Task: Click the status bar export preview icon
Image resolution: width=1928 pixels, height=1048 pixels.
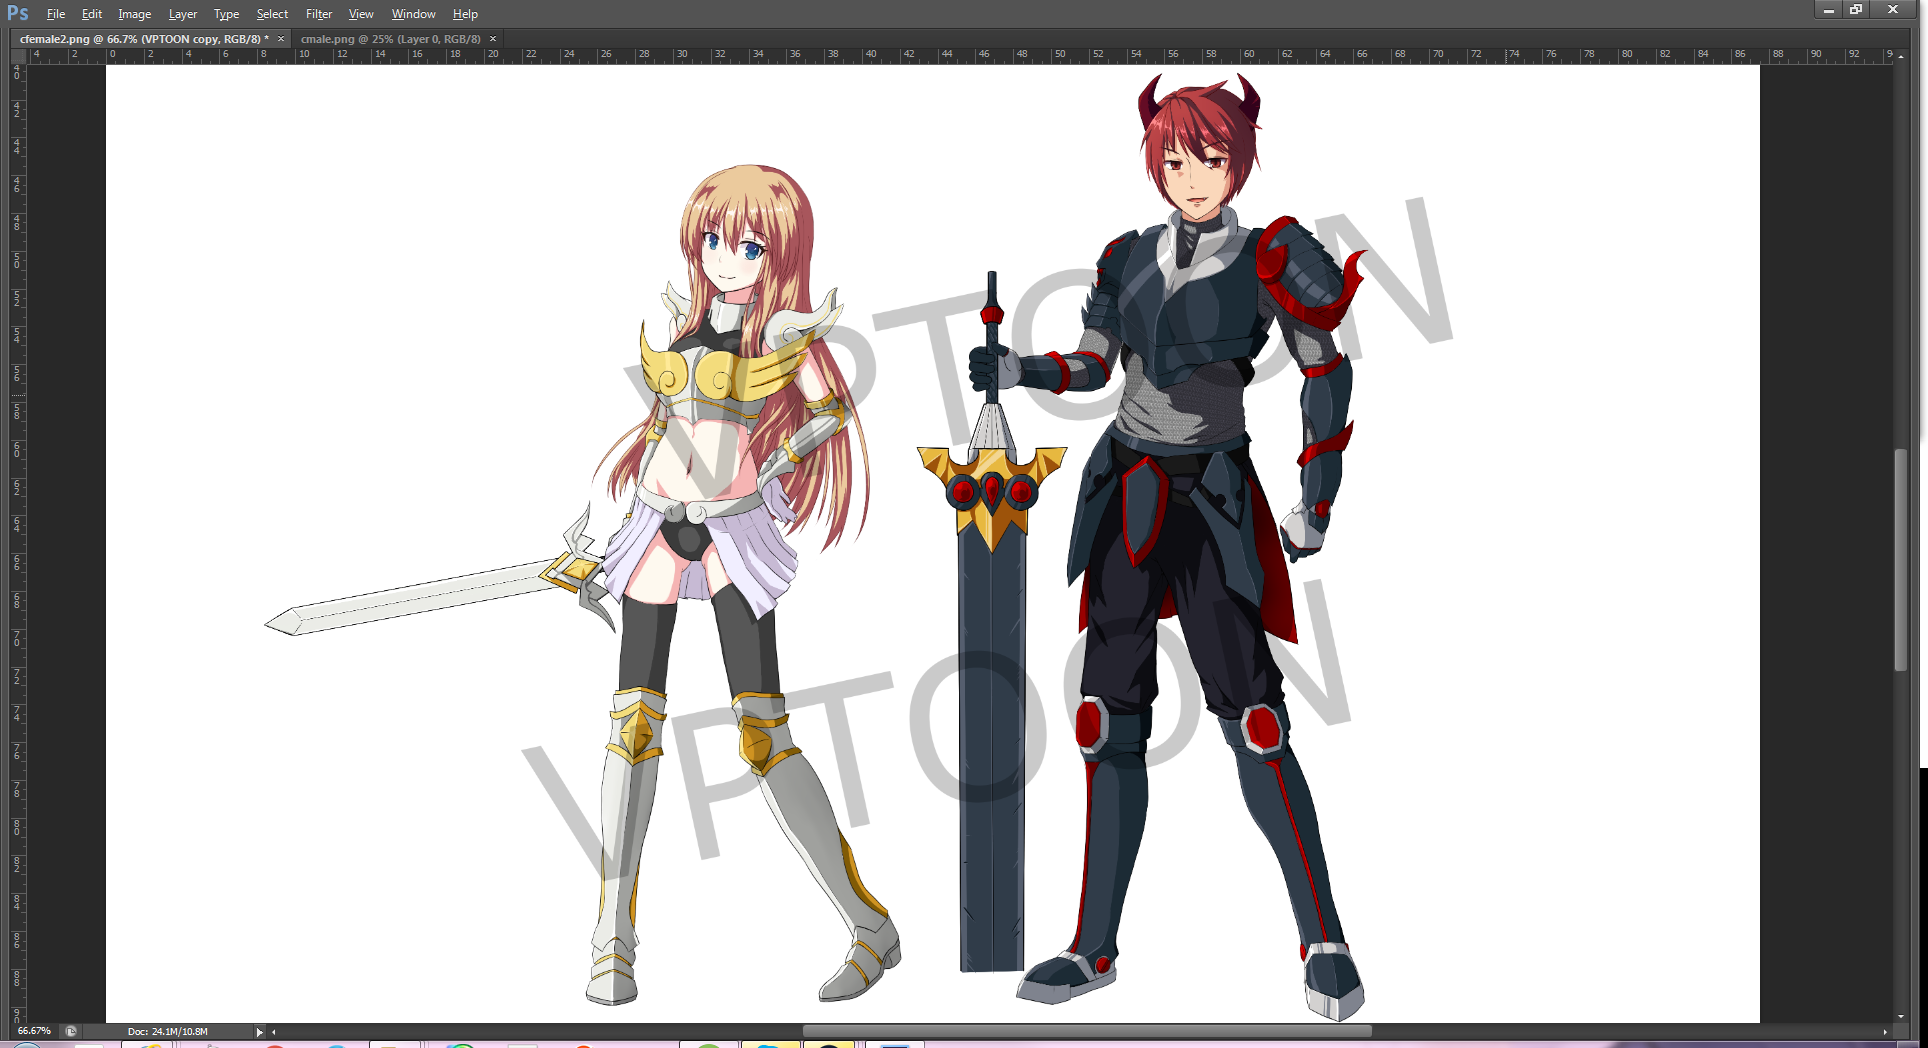Action: click(71, 1031)
